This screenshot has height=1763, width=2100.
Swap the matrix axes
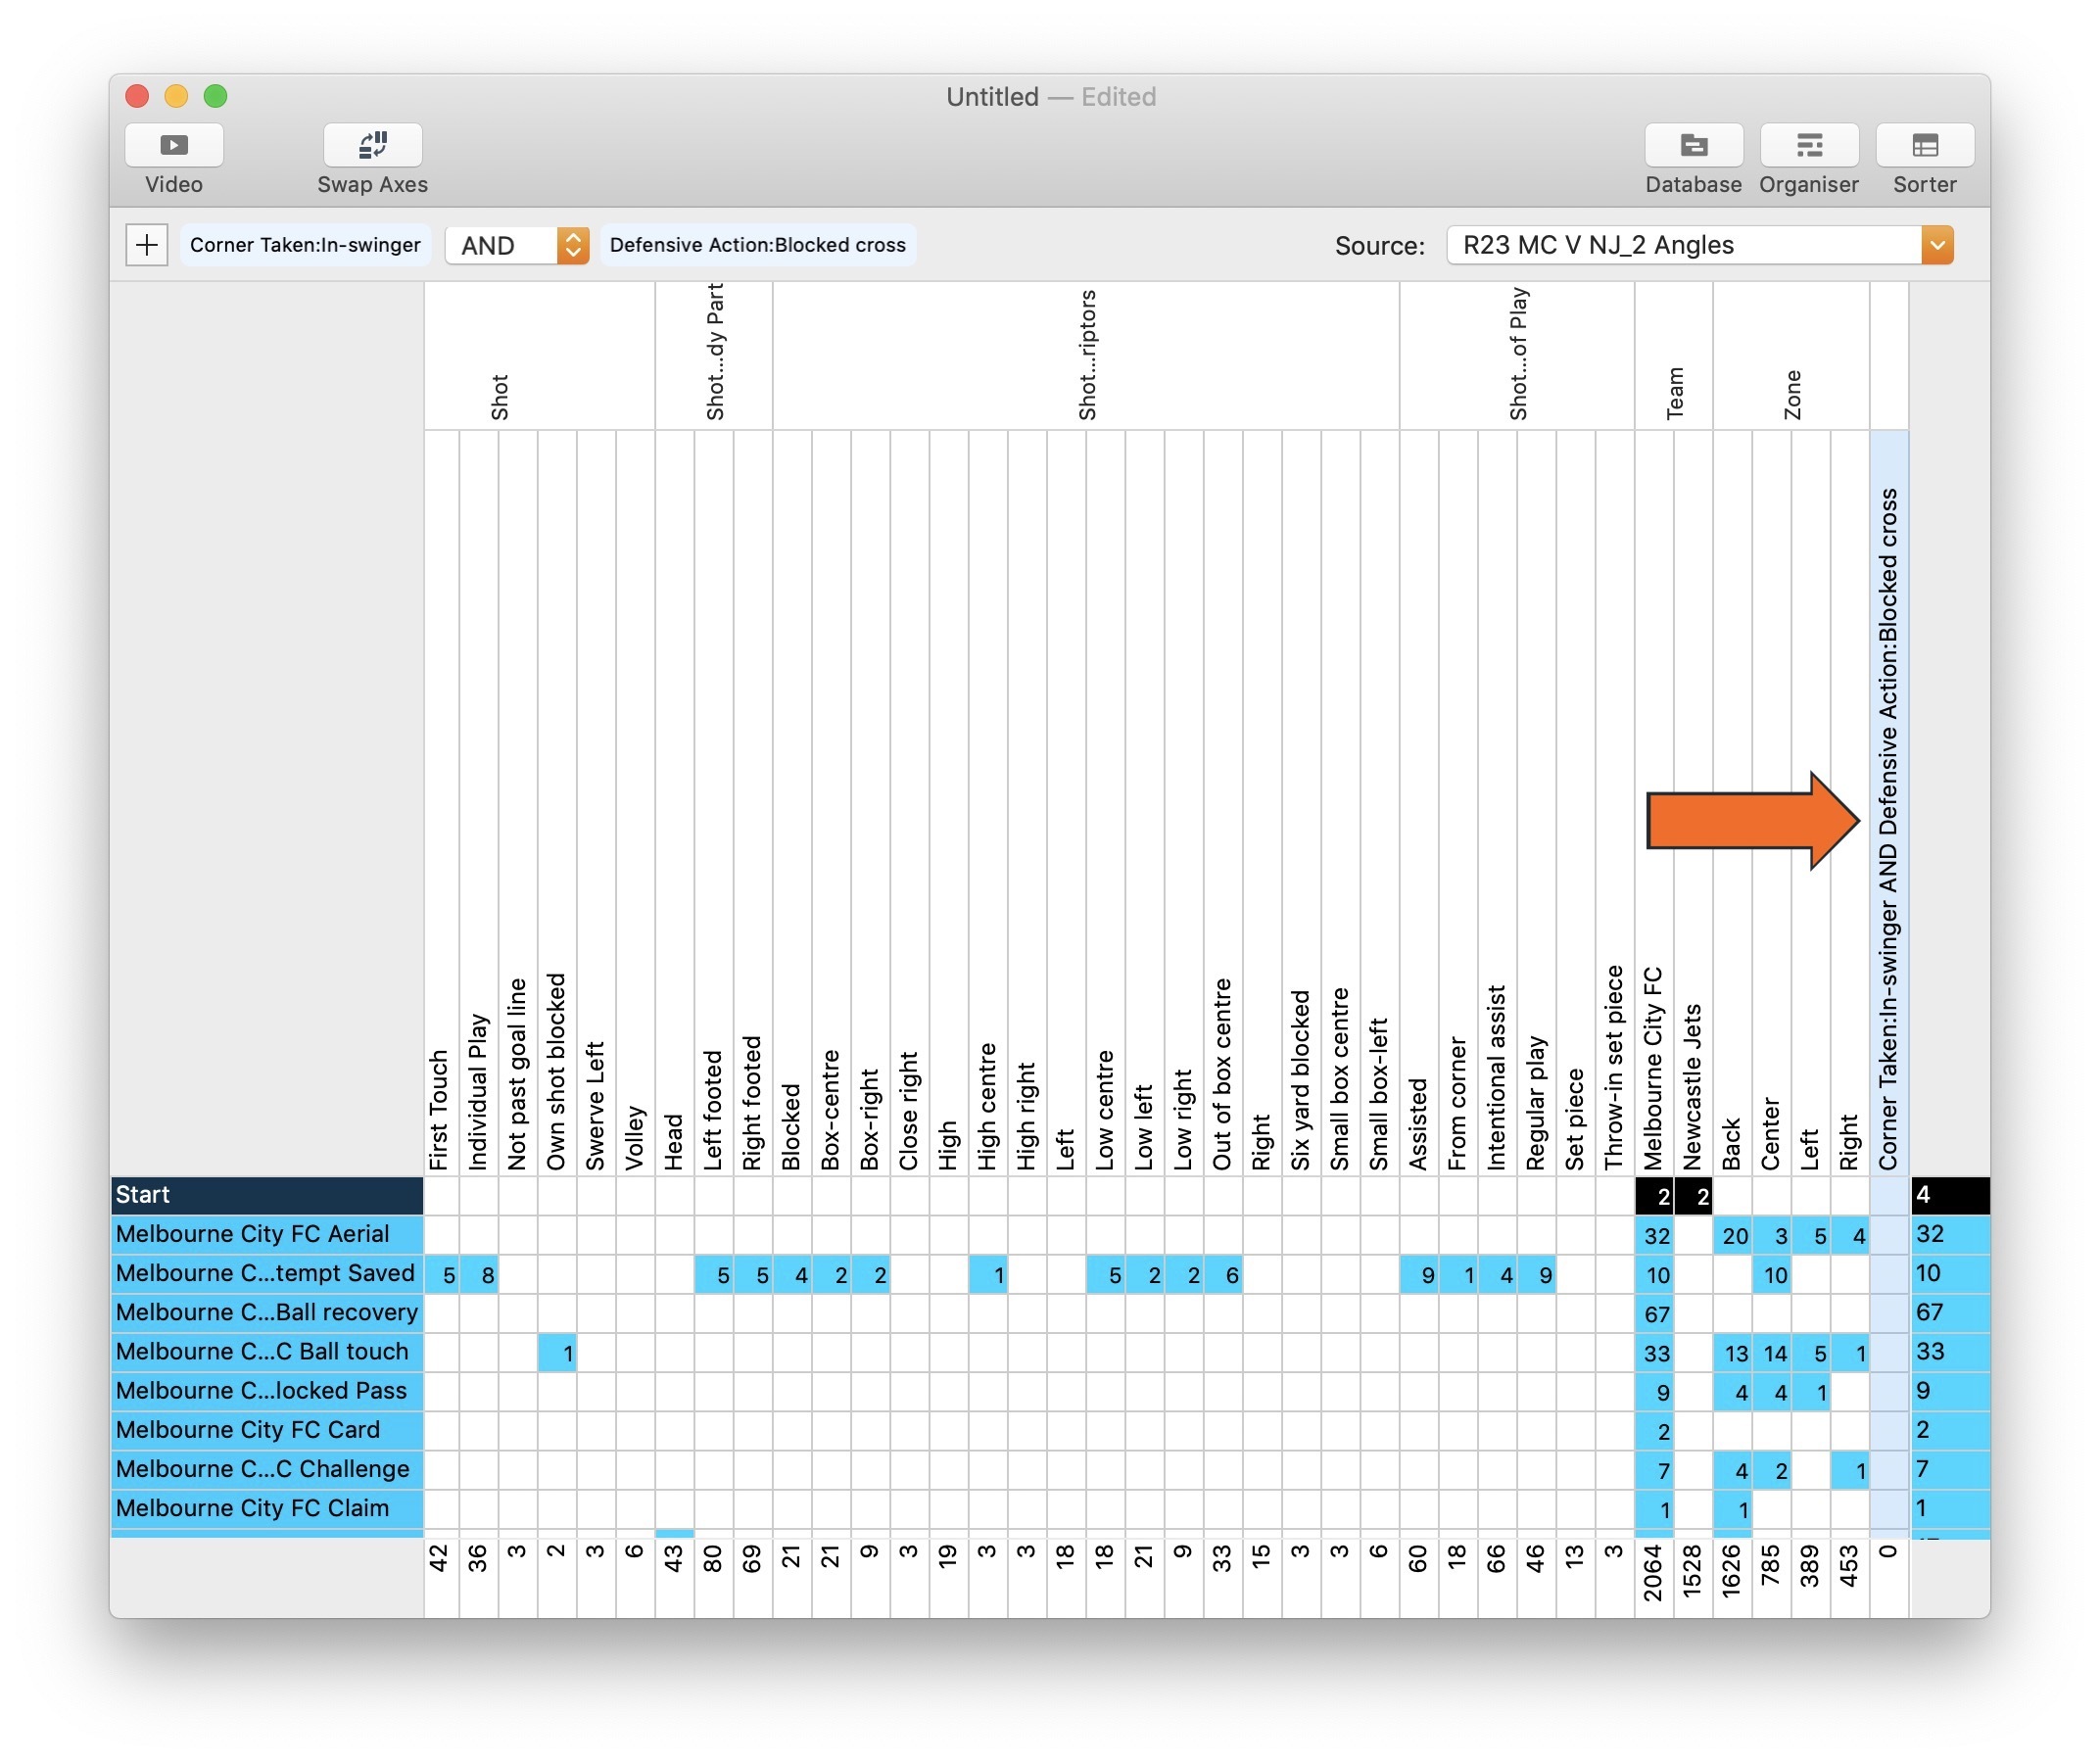pyautogui.click(x=371, y=146)
